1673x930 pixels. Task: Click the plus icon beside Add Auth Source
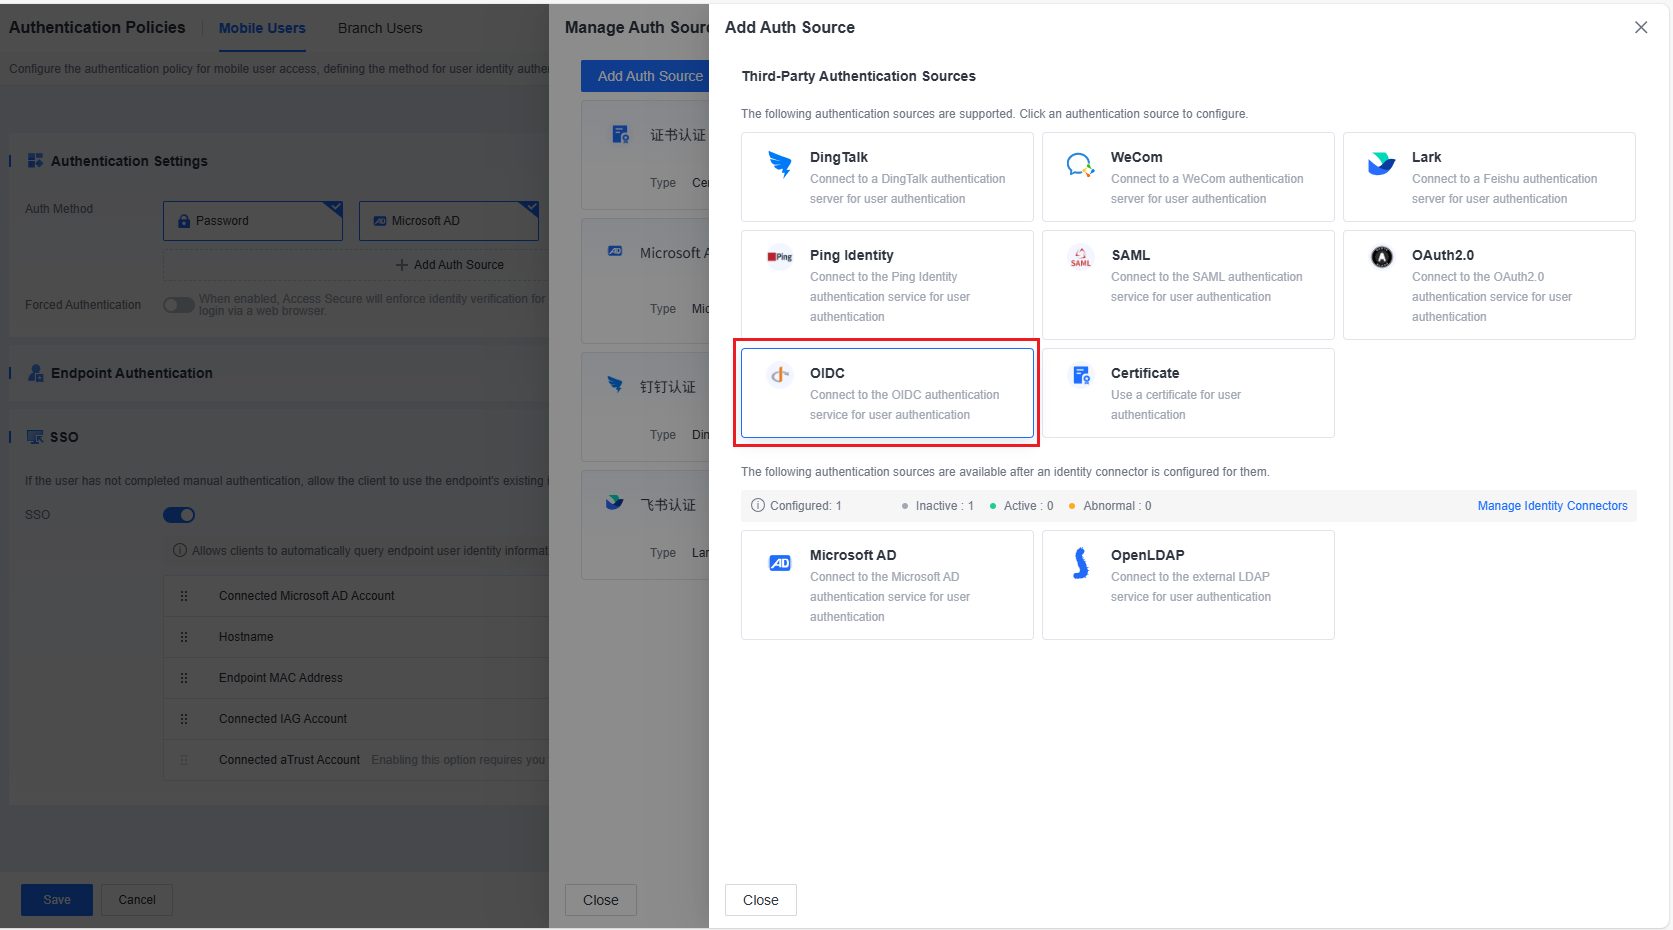[x=402, y=265]
